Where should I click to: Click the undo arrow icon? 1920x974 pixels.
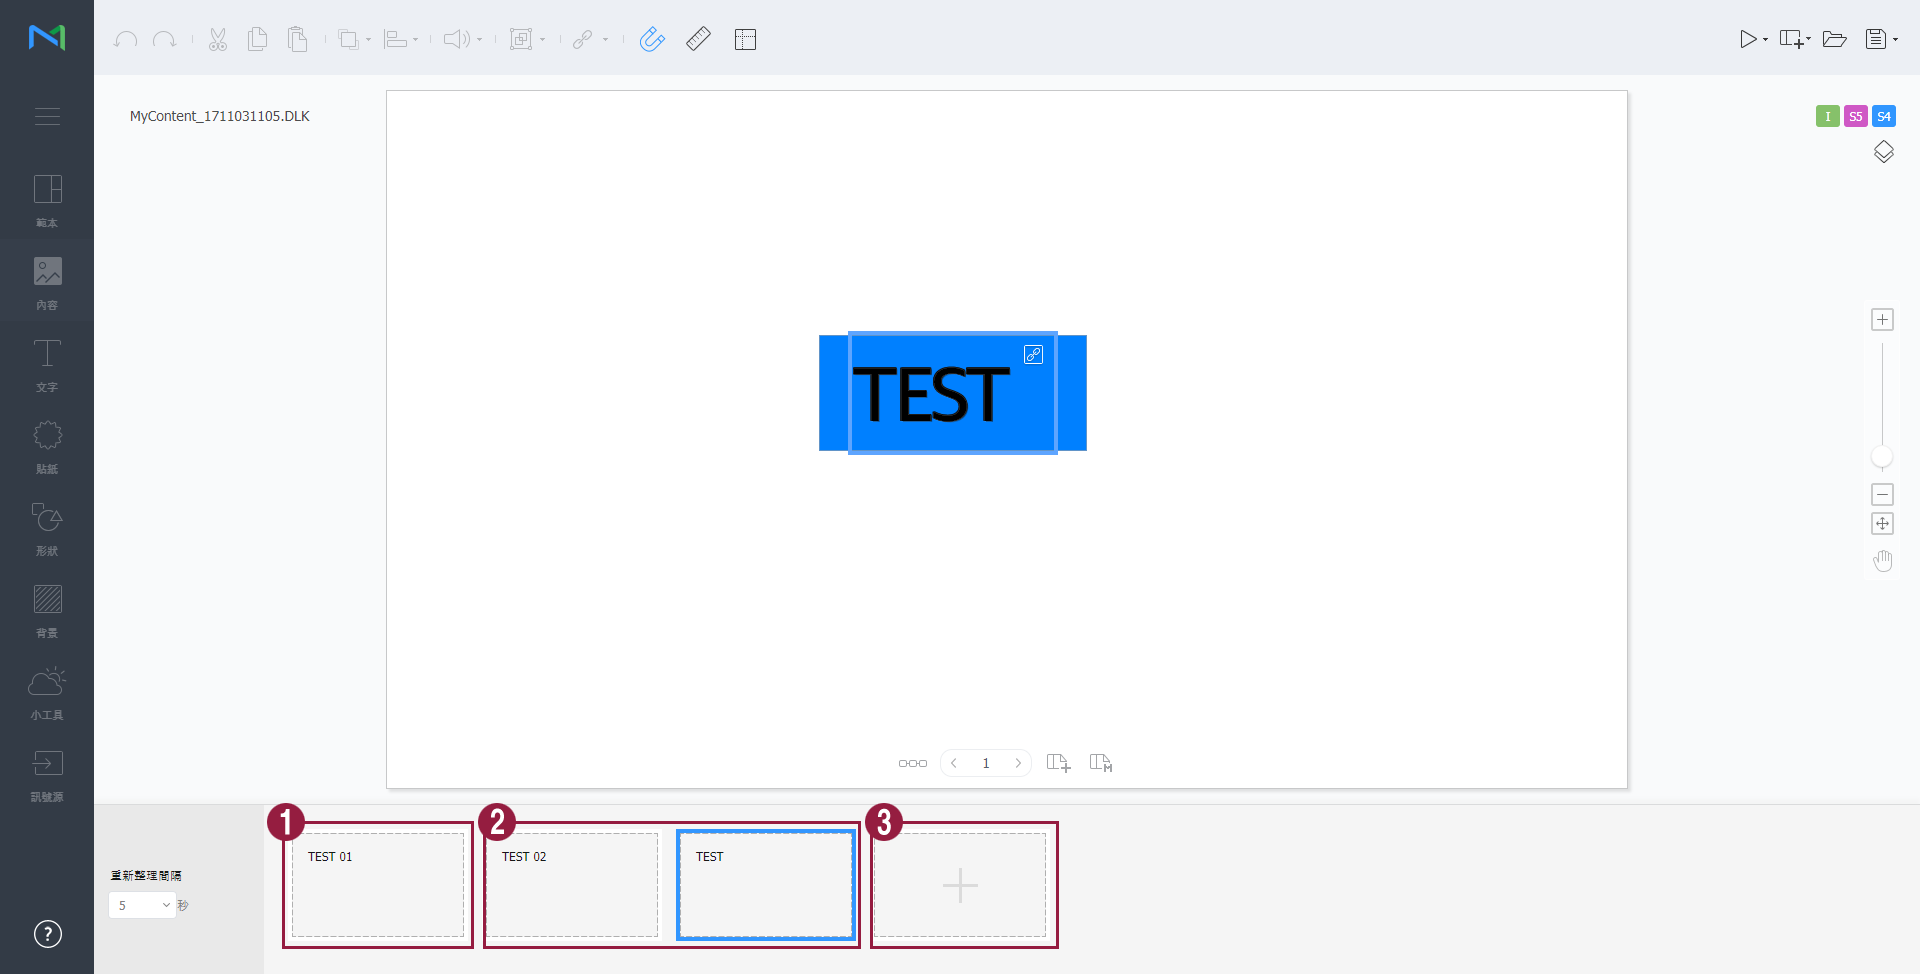pos(125,39)
